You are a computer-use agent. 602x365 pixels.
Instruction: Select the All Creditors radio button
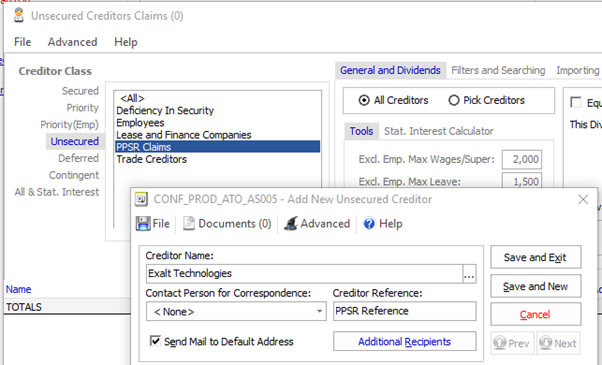tap(364, 101)
